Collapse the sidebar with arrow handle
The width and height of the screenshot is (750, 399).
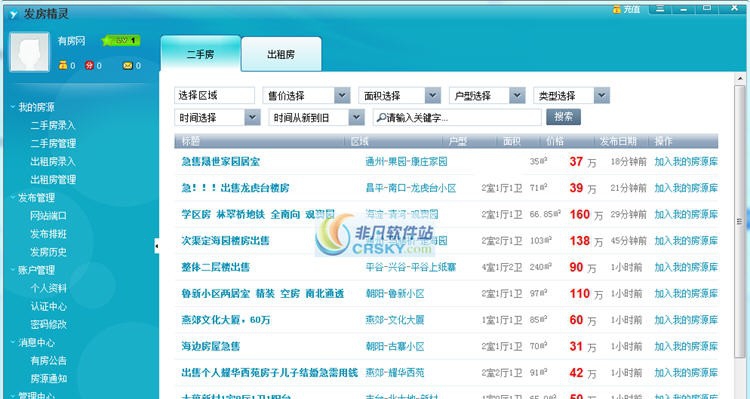pos(156,246)
